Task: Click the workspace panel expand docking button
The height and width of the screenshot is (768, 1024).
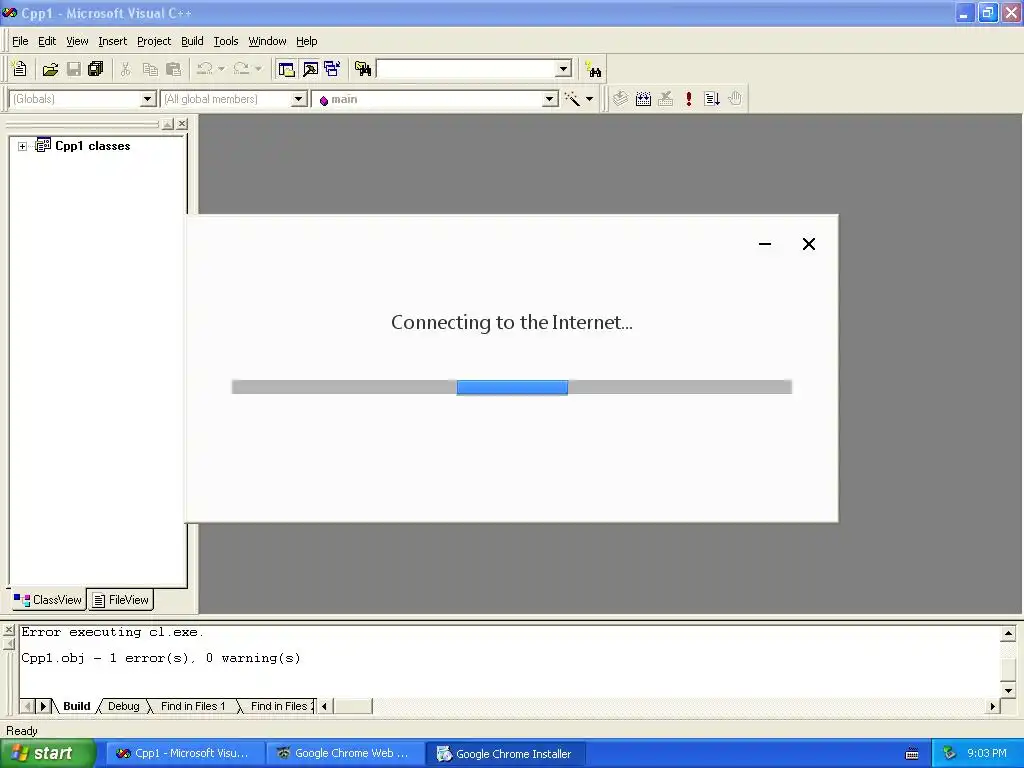Action: [168, 124]
